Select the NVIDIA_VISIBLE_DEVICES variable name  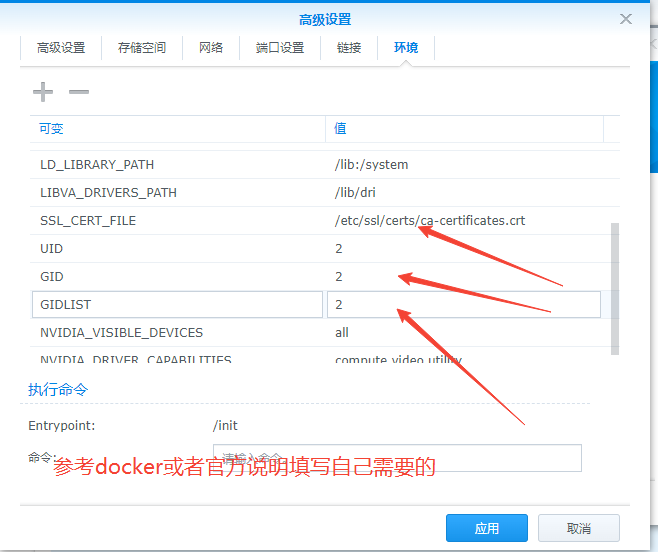coord(121,333)
